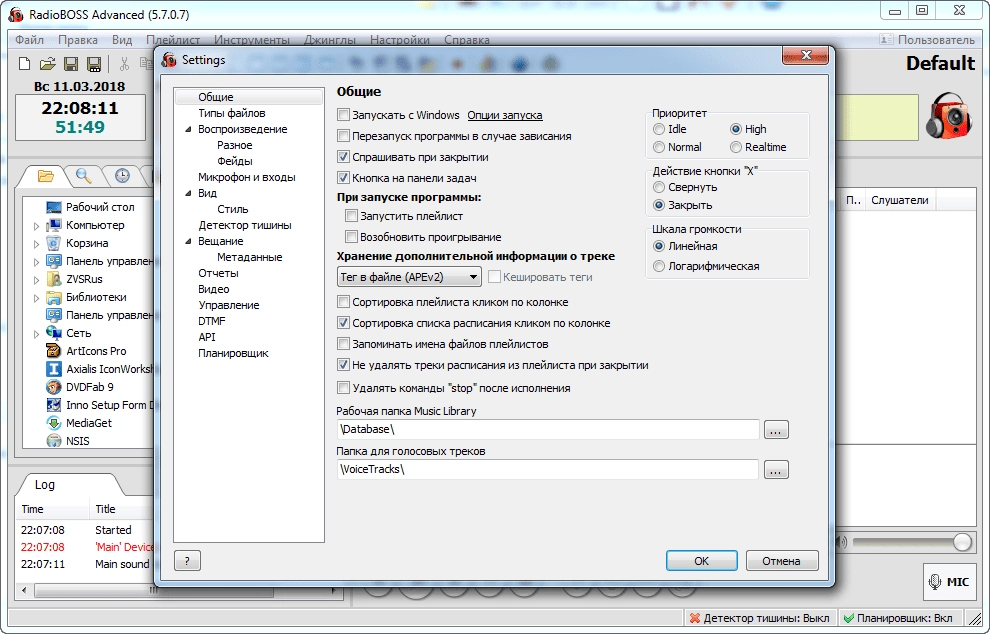Click the Детектор тишины status icon
This screenshot has height=634, width=990.
click(695, 618)
